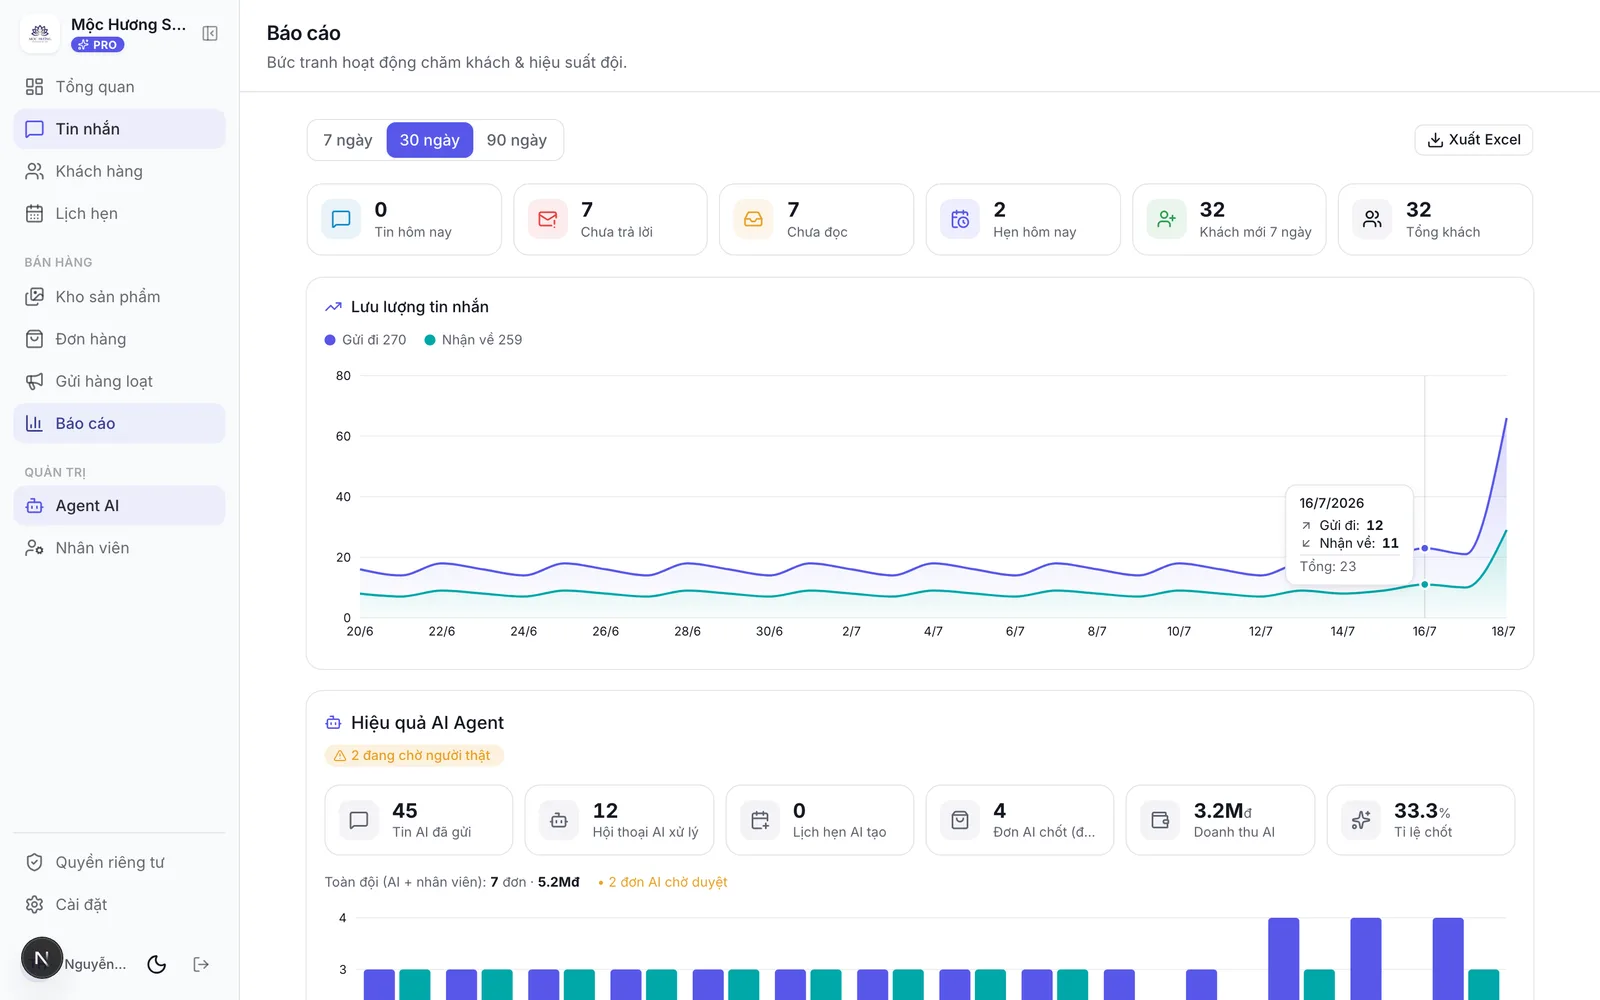Open the Nguyễn user profile avatar

point(42,958)
